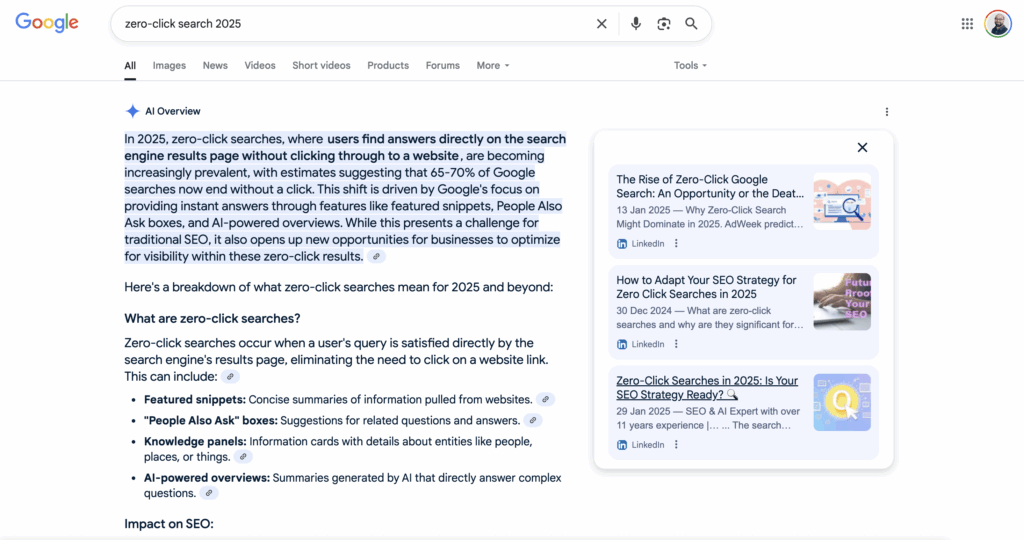Switch to the Images tab
1024x540 pixels.
pyautogui.click(x=169, y=65)
